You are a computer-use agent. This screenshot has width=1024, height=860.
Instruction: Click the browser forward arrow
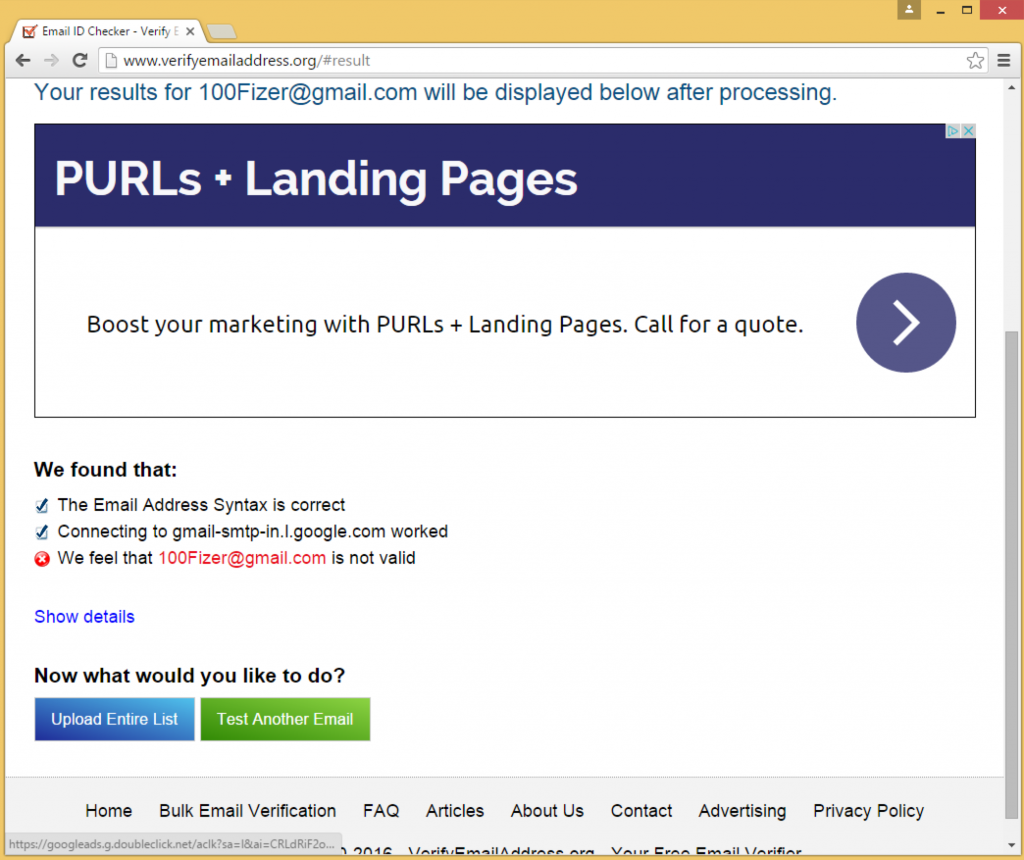point(51,61)
